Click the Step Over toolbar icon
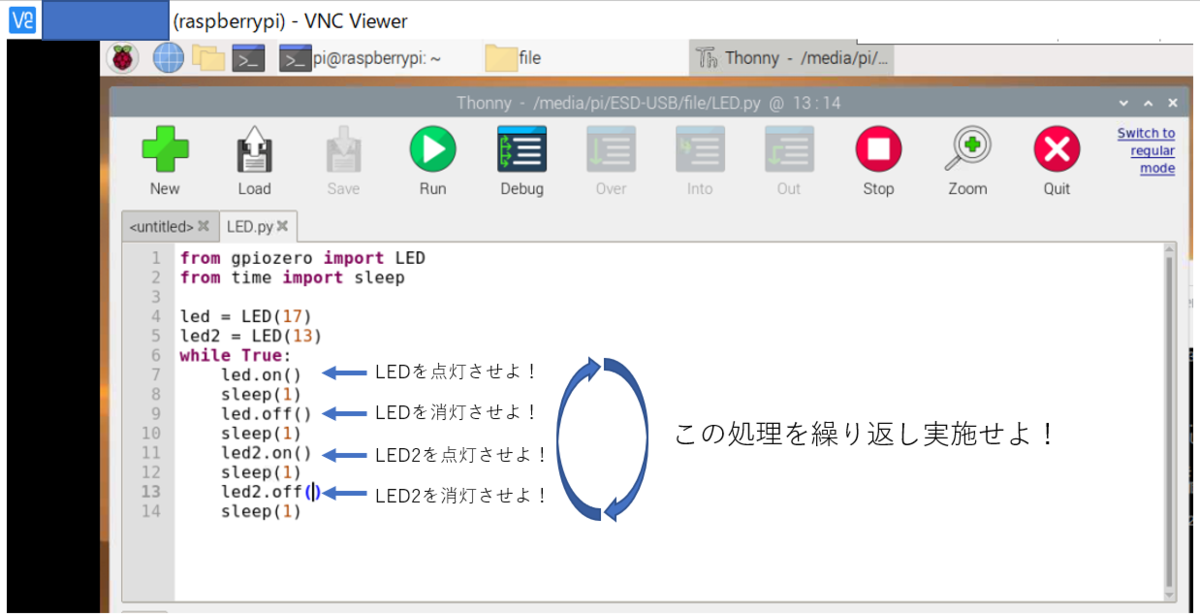1200x615 pixels. tap(611, 151)
